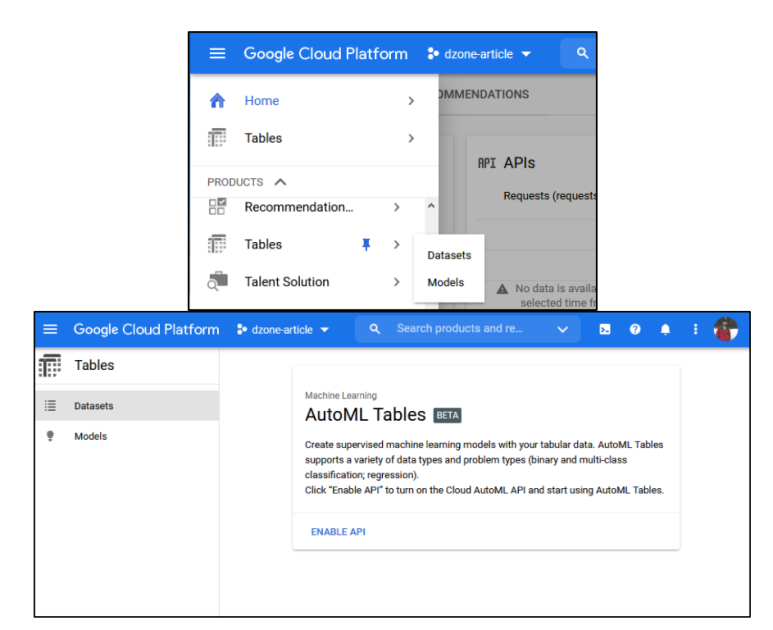Collapse the PRODUCTS section chevron

(x=280, y=182)
